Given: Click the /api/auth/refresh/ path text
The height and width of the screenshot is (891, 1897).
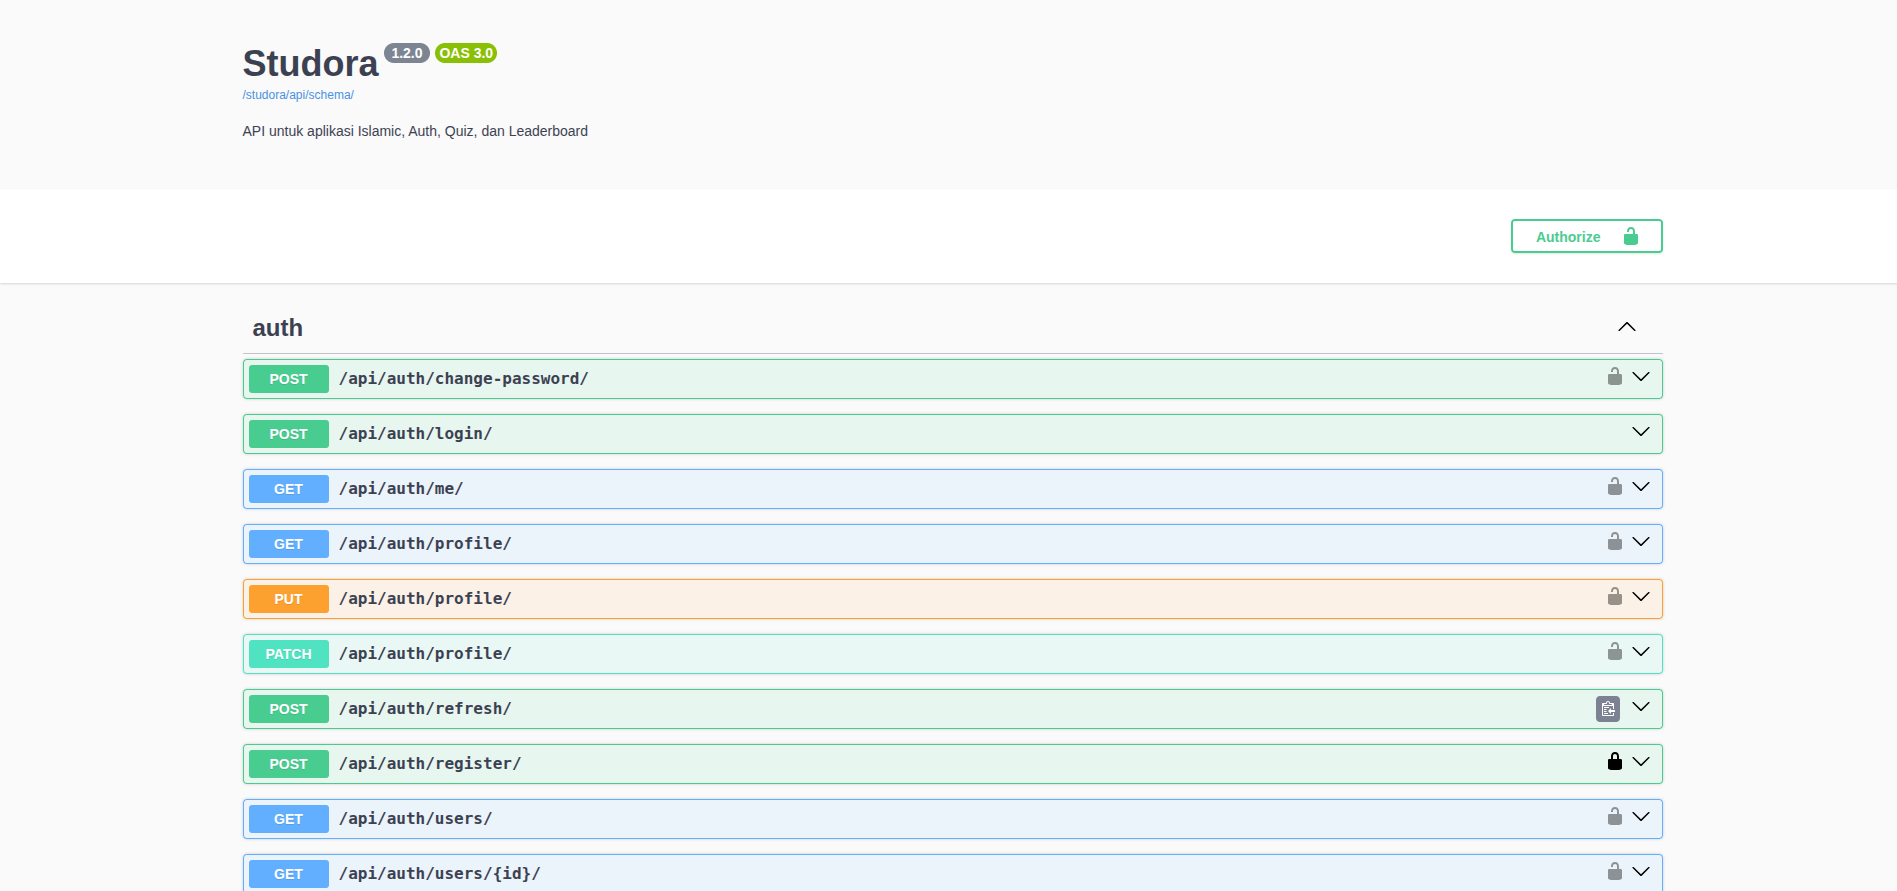Looking at the screenshot, I should pyautogui.click(x=425, y=709).
